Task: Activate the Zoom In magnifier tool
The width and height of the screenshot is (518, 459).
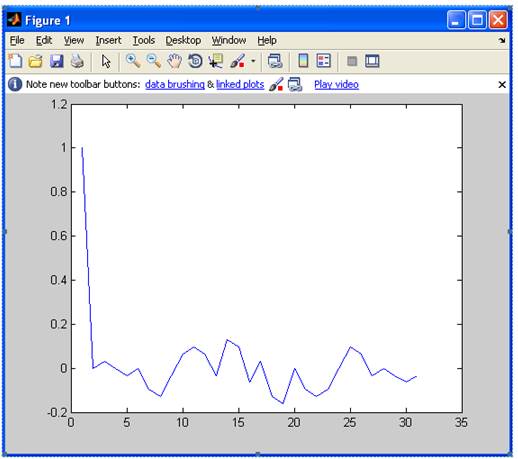Action: click(x=133, y=61)
